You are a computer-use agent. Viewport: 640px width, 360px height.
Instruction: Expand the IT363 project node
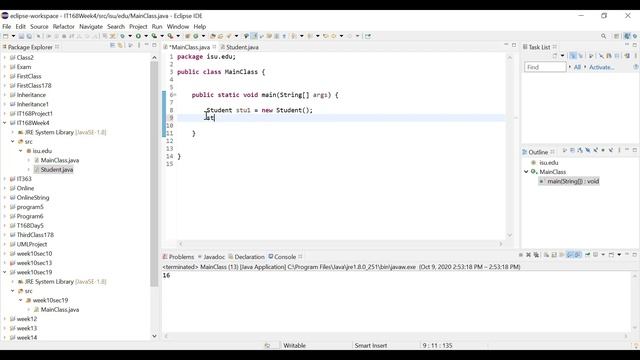(x=5, y=179)
